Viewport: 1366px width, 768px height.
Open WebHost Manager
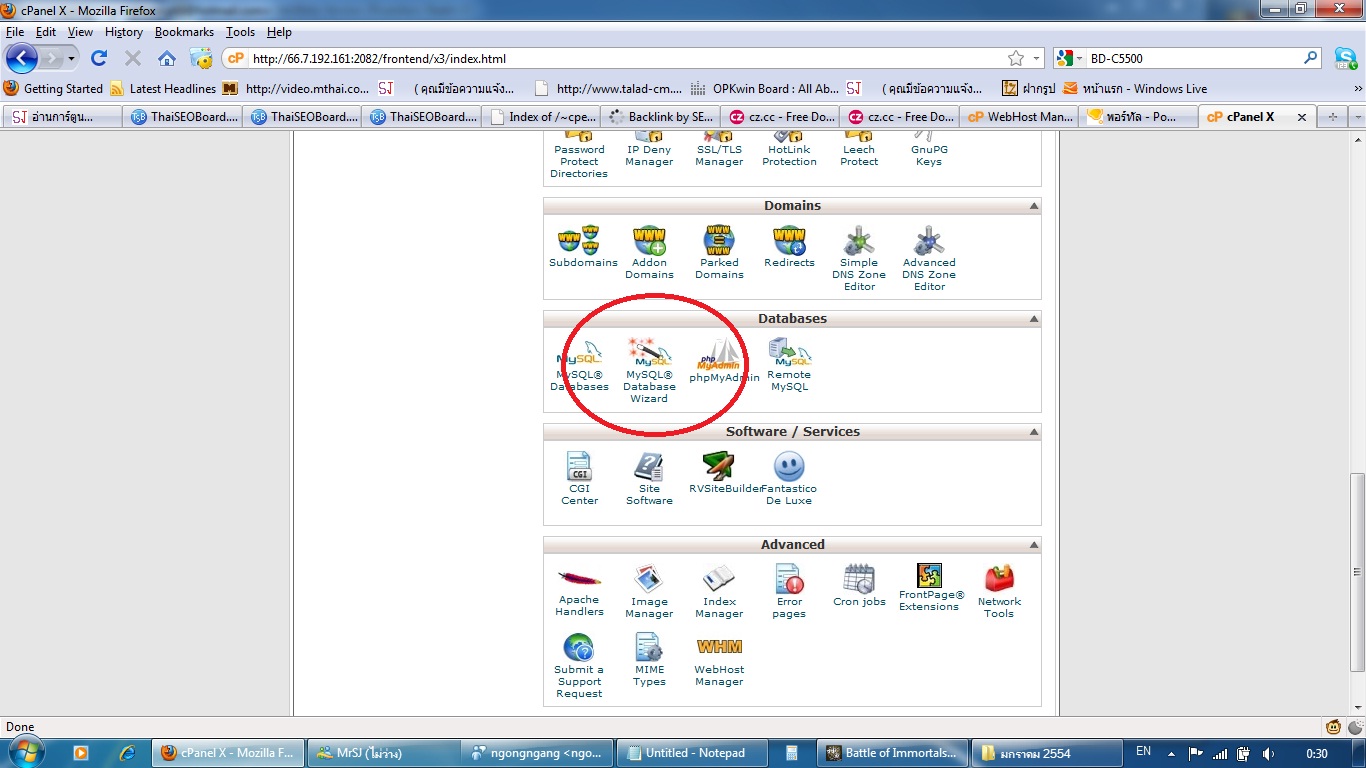pyautogui.click(x=719, y=660)
